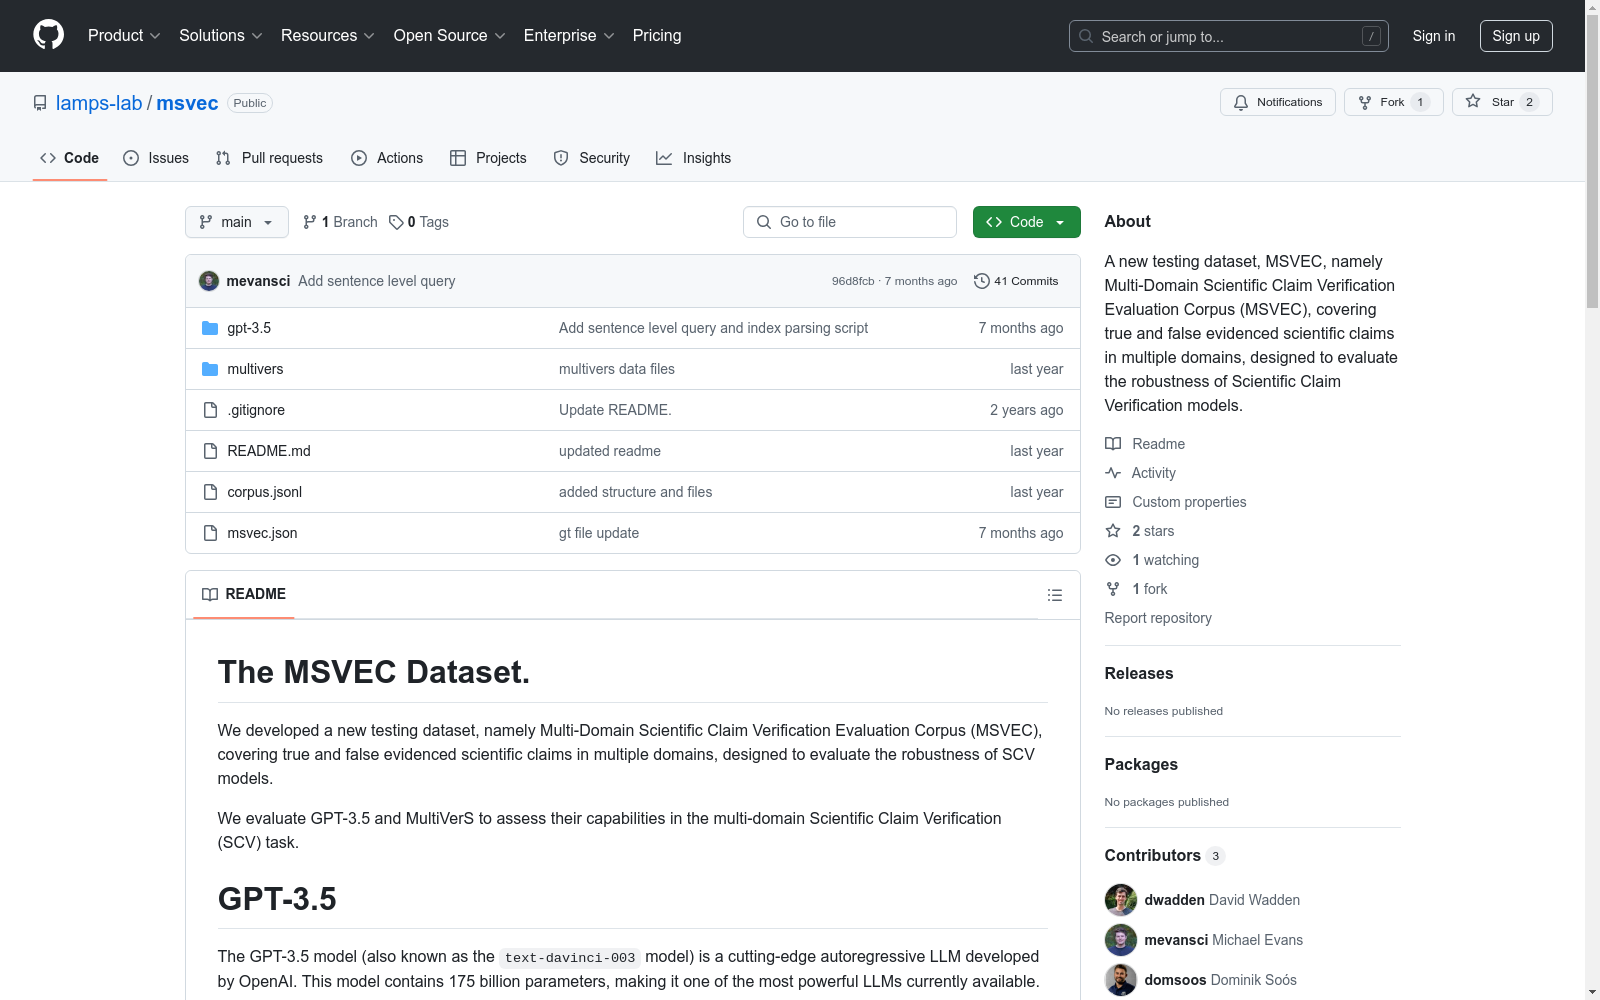Expand the Open Source menu
Viewport: 1600px width, 1000px height.
(x=450, y=35)
